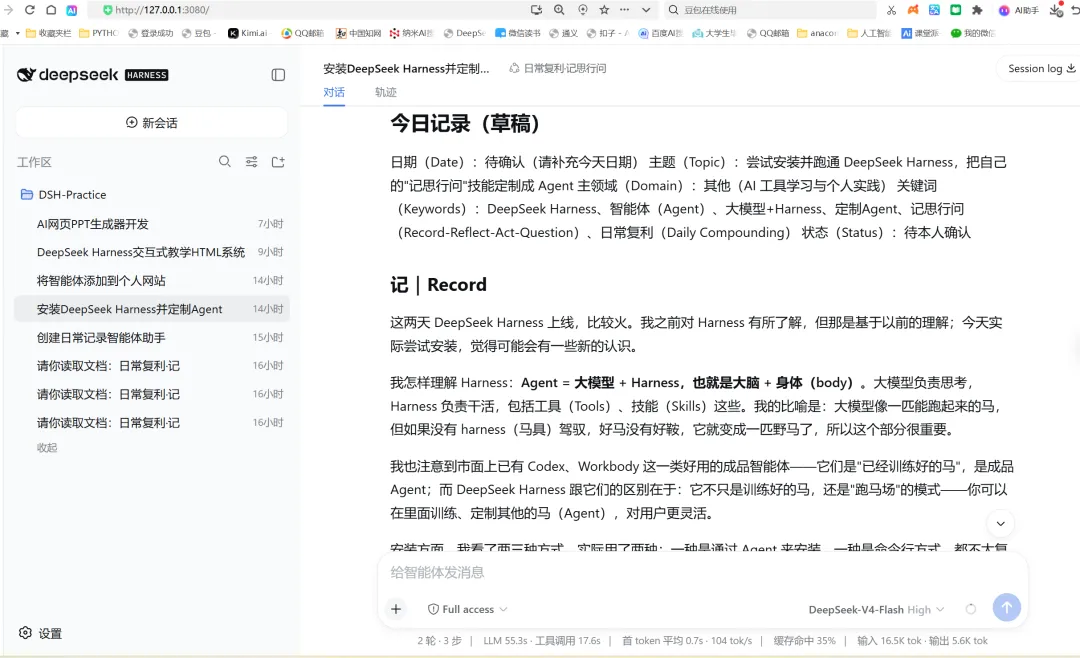Click the green security shield in address bar
The width and height of the screenshot is (1080, 658).
click(x=107, y=10)
